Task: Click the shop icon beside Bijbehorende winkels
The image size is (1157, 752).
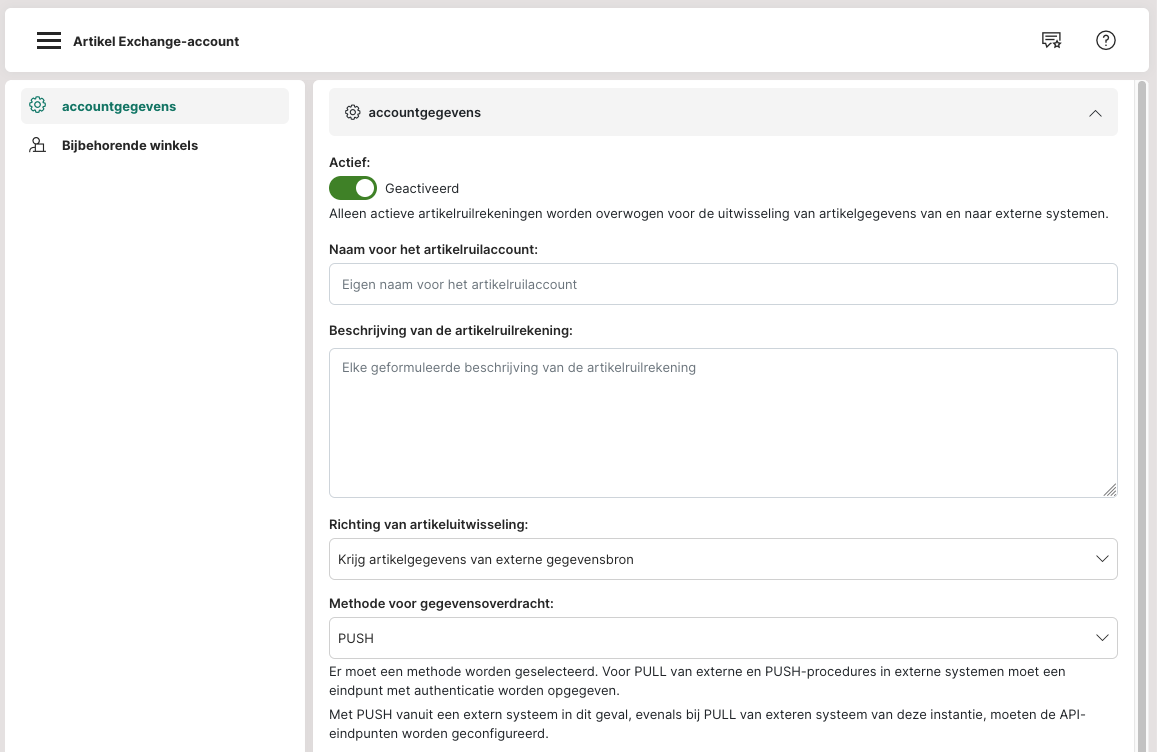Action: [38, 145]
